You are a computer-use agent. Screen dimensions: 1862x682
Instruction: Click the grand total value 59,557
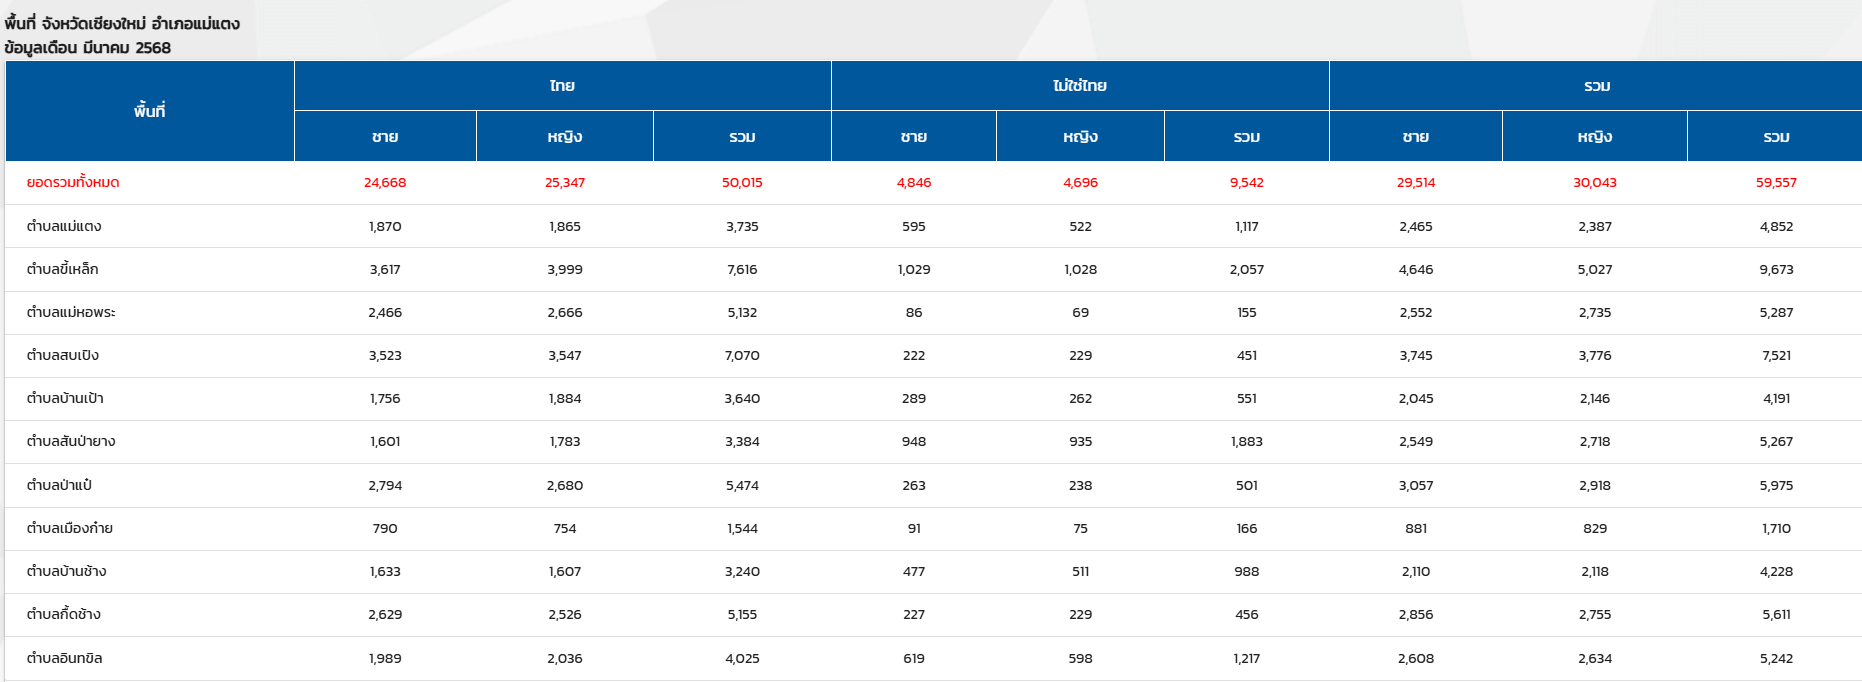(x=1776, y=183)
